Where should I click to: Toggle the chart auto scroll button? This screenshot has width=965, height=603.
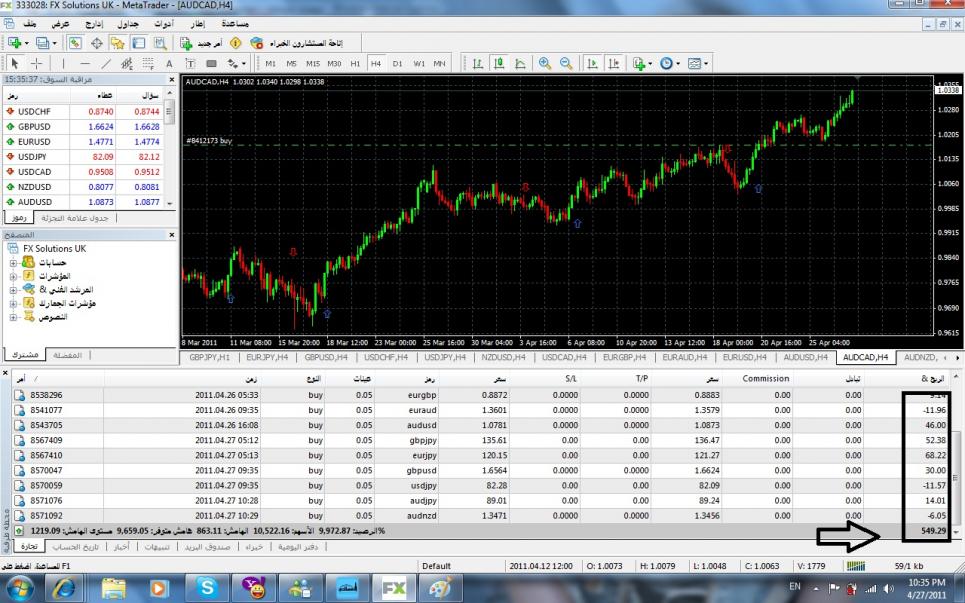pyautogui.click(x=592, y=63)
